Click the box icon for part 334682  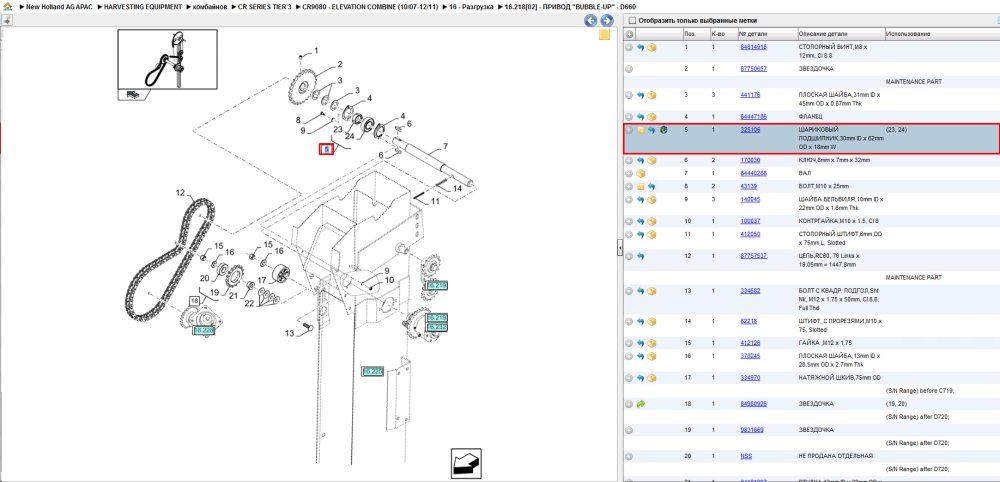tap(652, 291)
